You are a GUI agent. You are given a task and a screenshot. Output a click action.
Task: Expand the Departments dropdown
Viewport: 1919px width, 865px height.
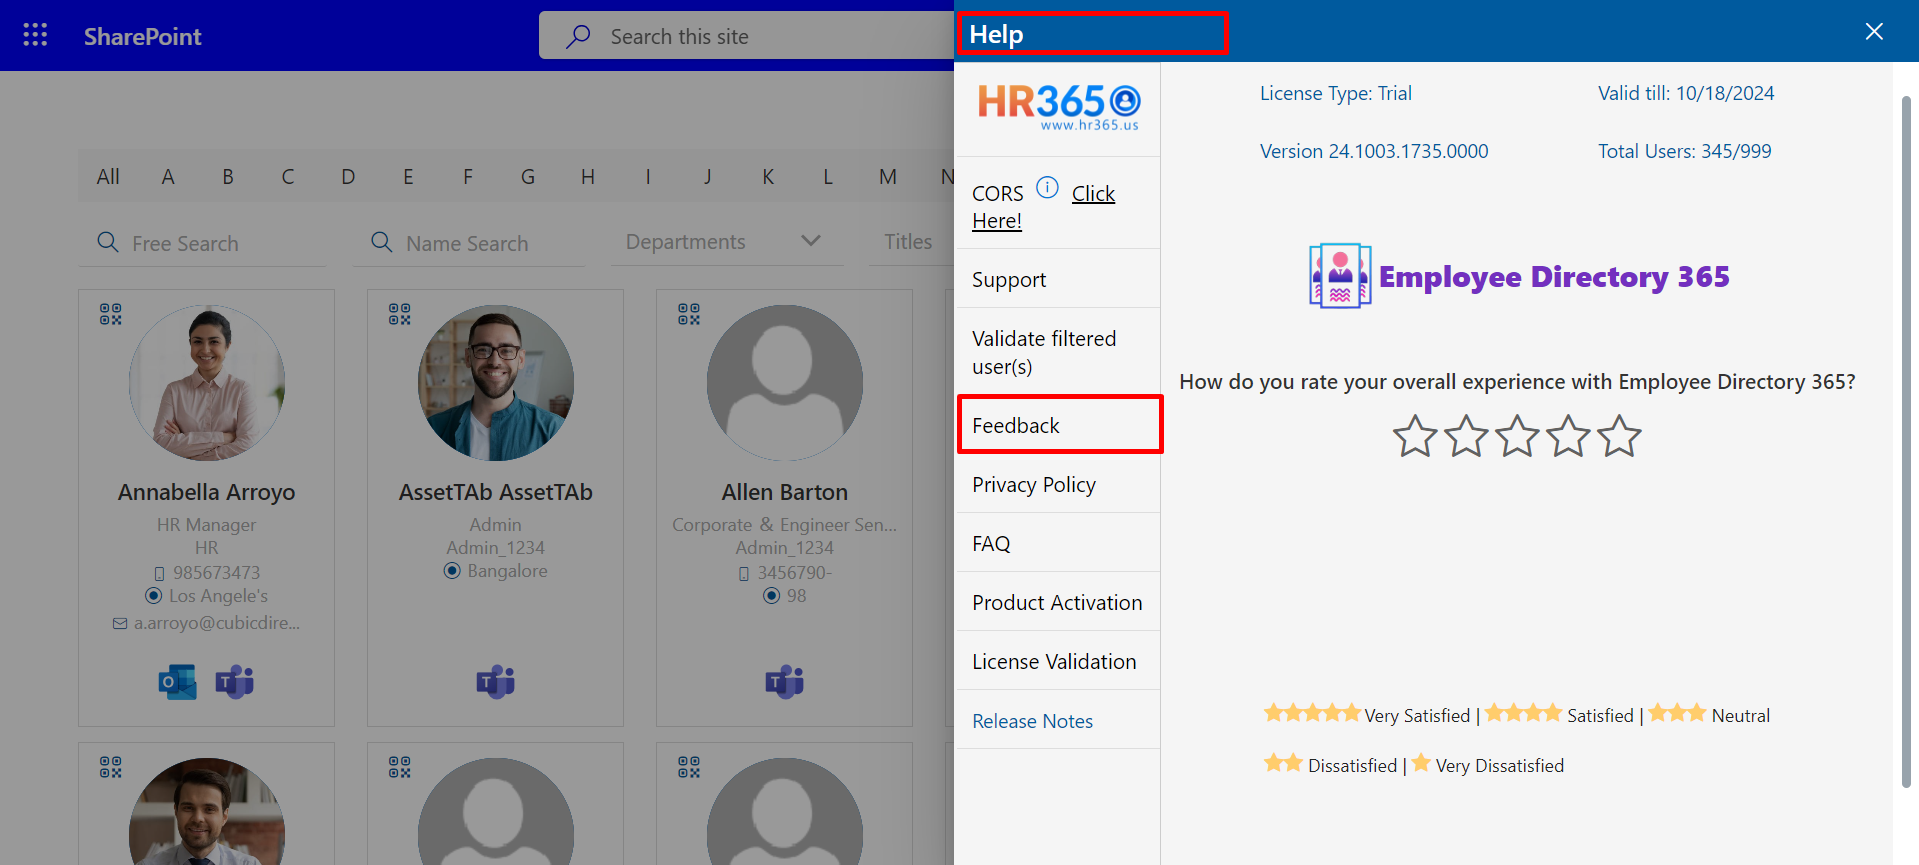tap(727, 241)
